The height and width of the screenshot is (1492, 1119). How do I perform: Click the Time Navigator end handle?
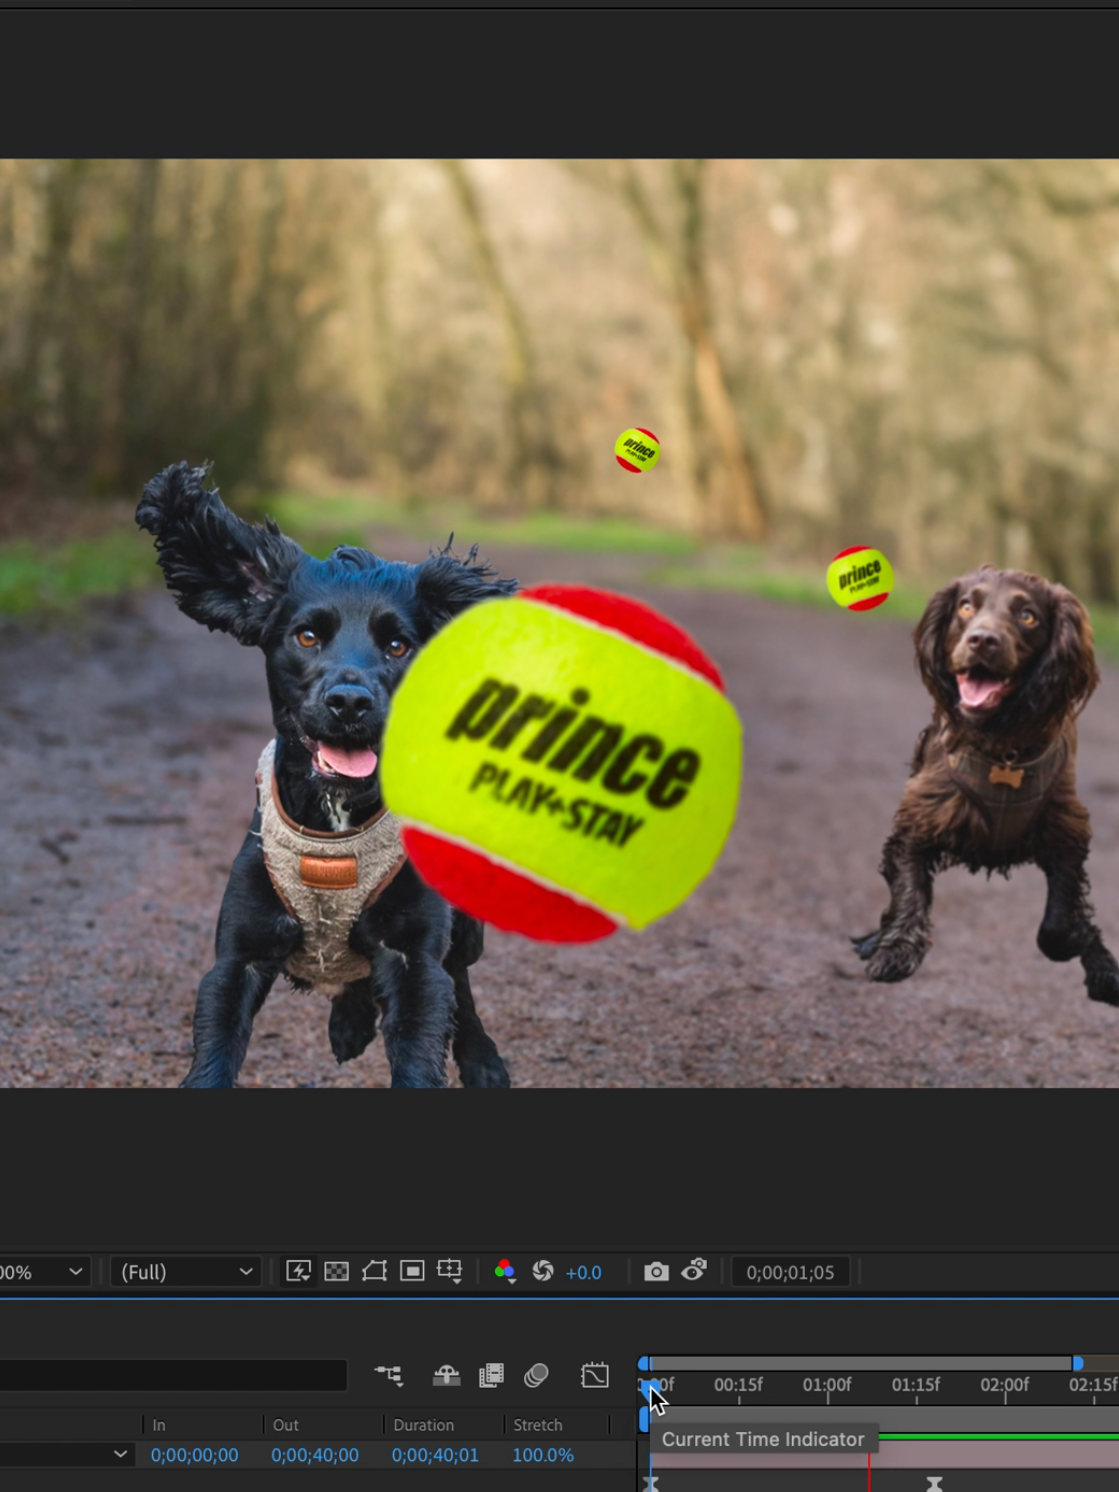point(1078,1364)
